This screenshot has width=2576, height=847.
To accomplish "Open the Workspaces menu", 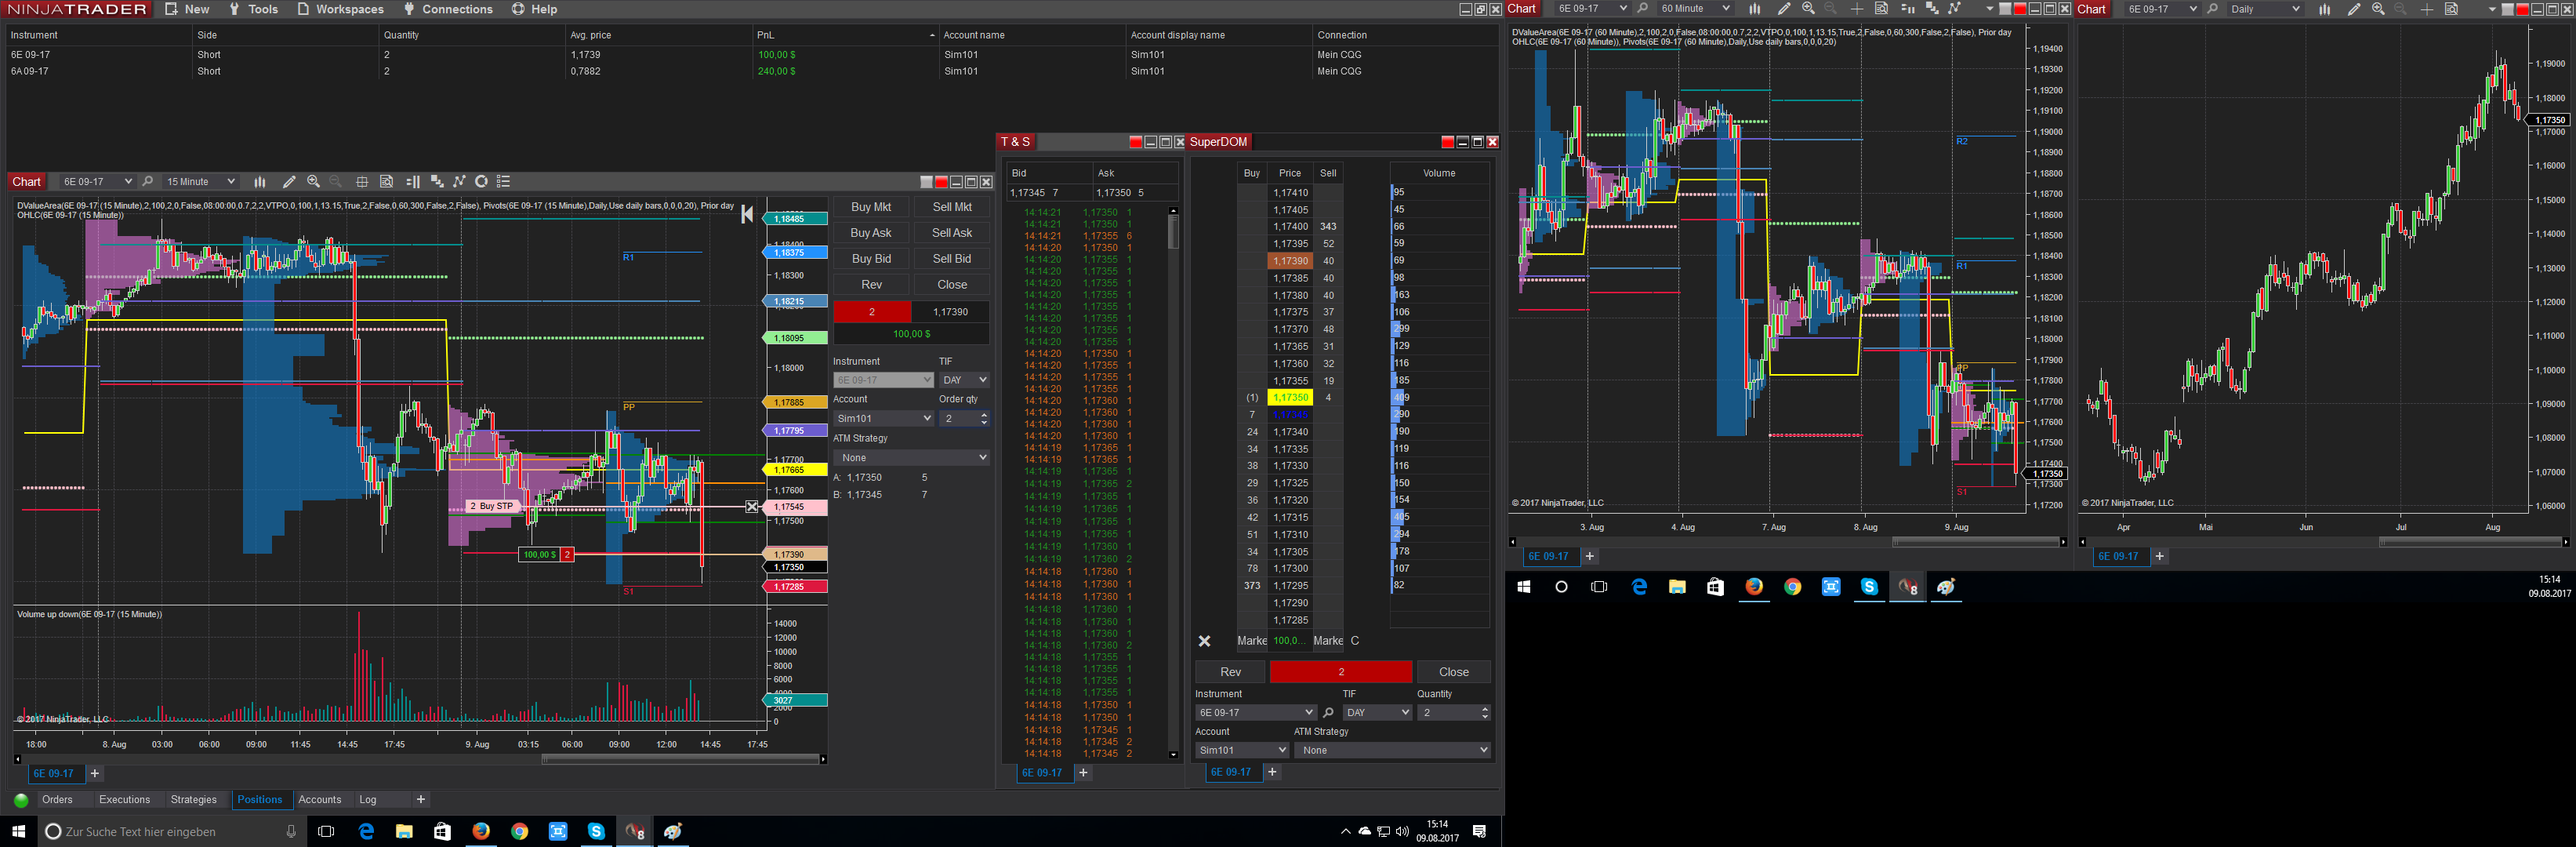I will pyautogui.click(x=340, y=9).
